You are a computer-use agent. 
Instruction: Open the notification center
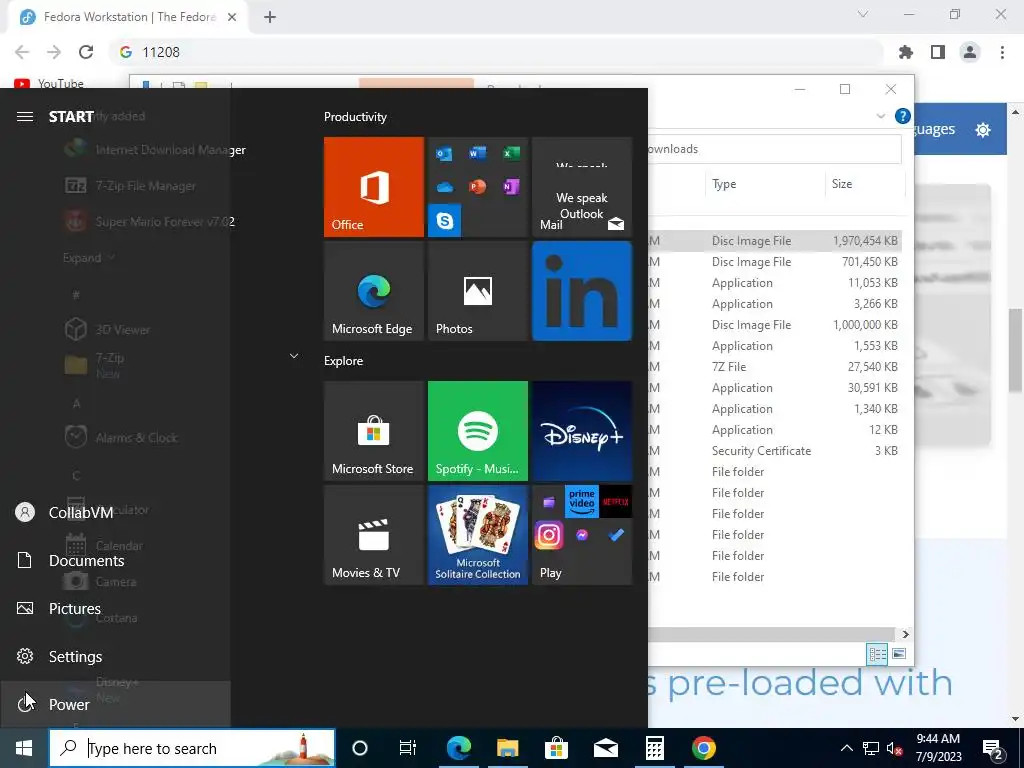tap(993, 748)
